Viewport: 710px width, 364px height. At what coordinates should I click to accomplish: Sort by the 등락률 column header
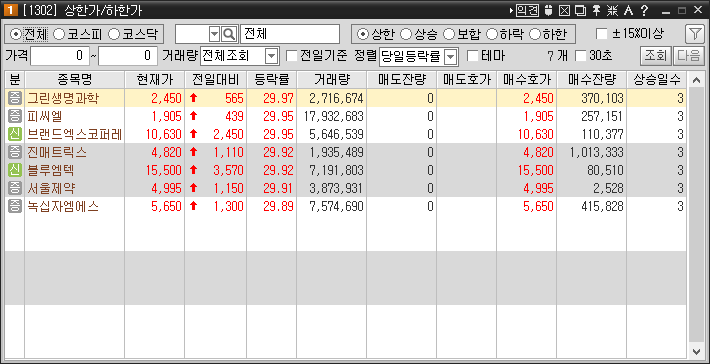coord(272,80)
